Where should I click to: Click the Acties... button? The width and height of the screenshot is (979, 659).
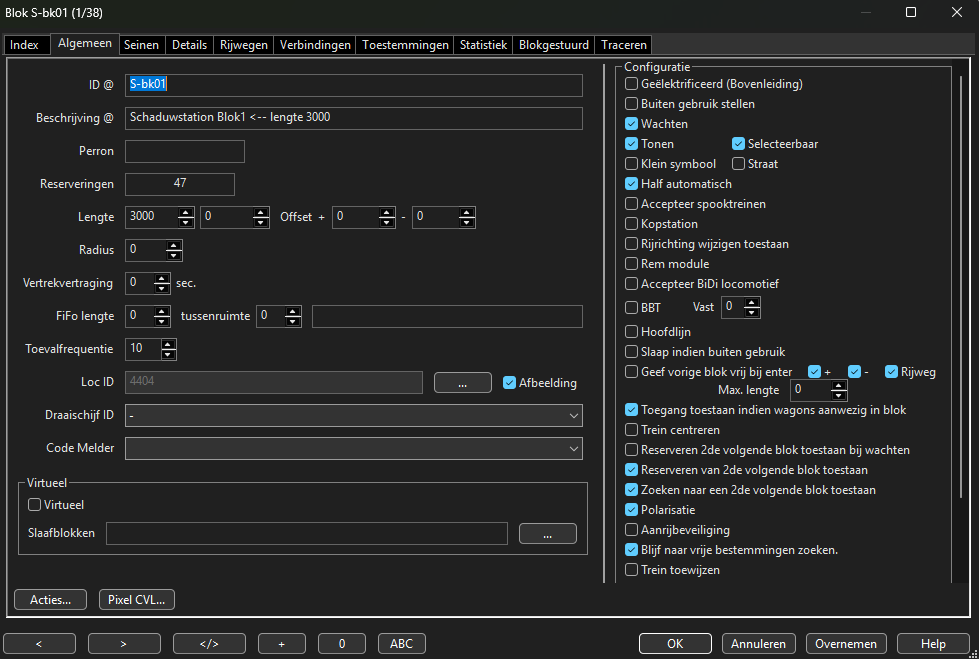coord(50,600)
